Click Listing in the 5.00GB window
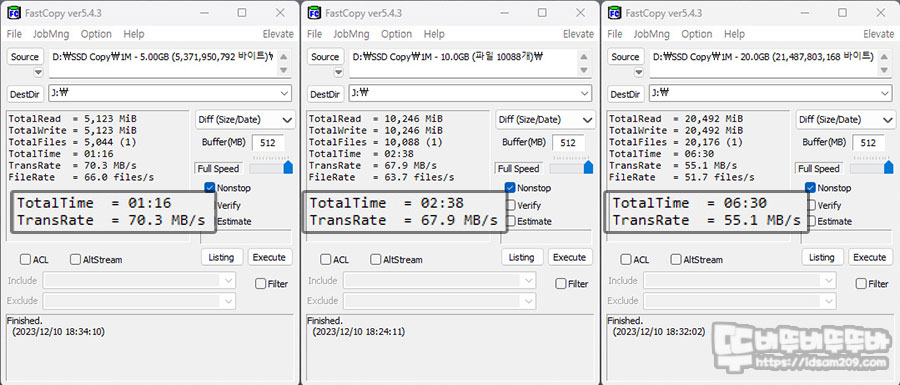The height and width of the screenshot is (385, 900). [222, 257]
